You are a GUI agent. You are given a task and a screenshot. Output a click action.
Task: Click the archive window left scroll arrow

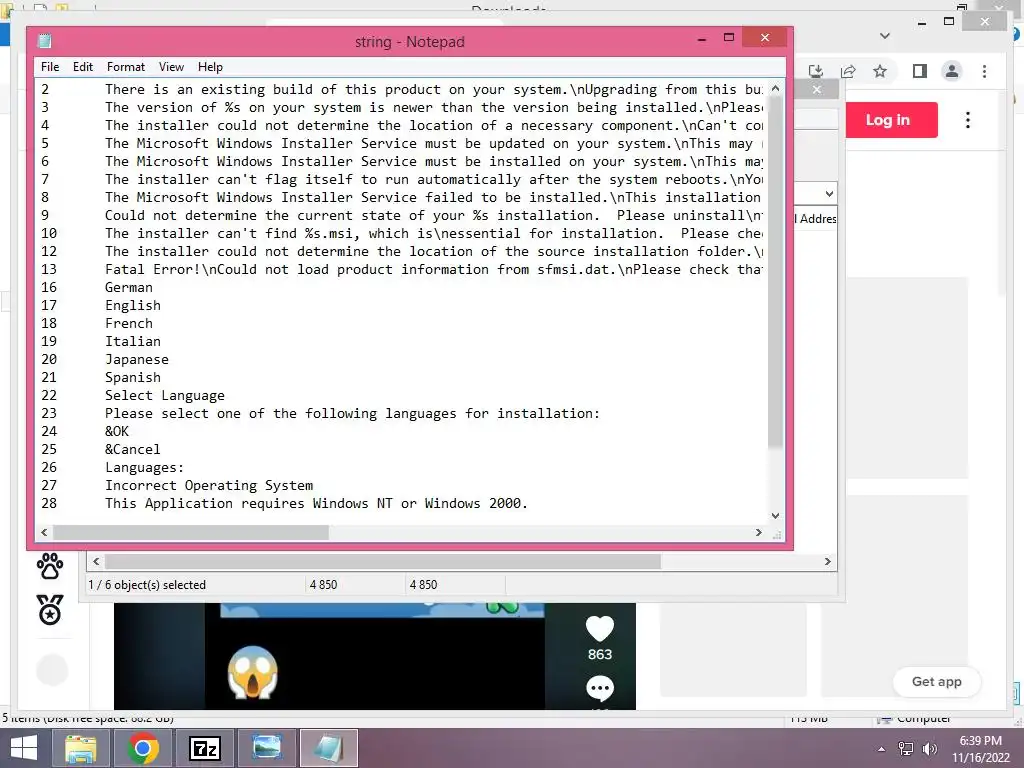pyautogui.click(x=97, y=562)
